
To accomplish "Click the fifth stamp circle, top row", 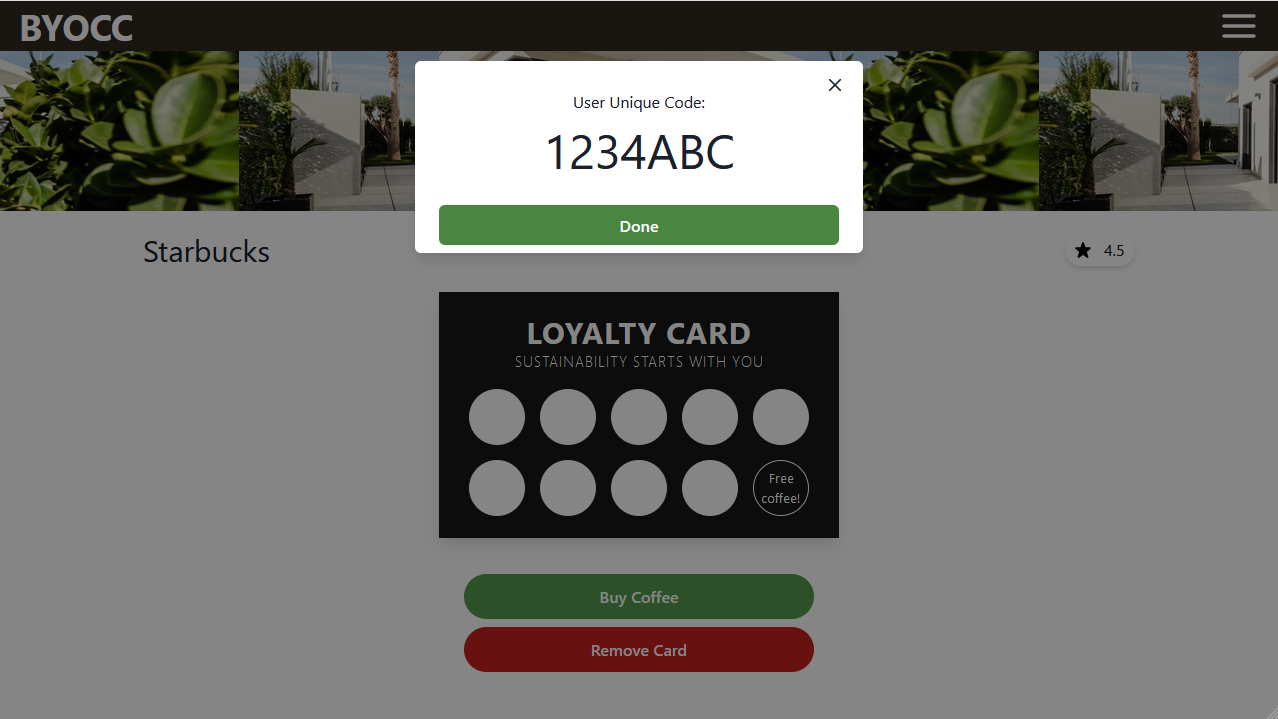I will click(x=781, y=417).
